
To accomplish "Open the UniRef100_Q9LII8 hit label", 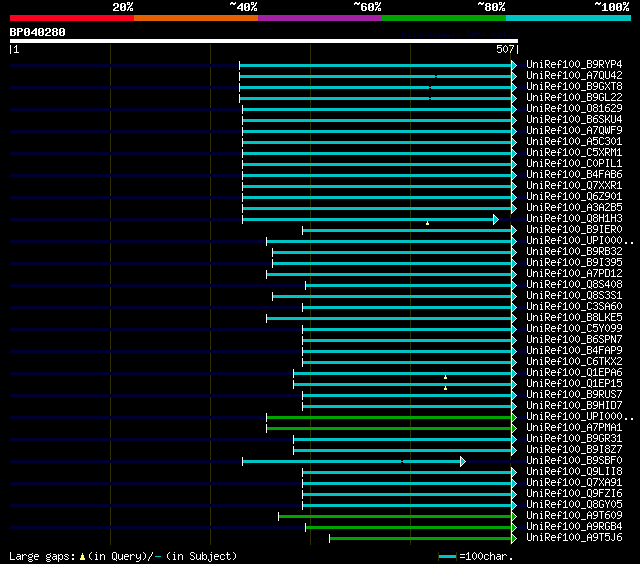I will 574,471.
